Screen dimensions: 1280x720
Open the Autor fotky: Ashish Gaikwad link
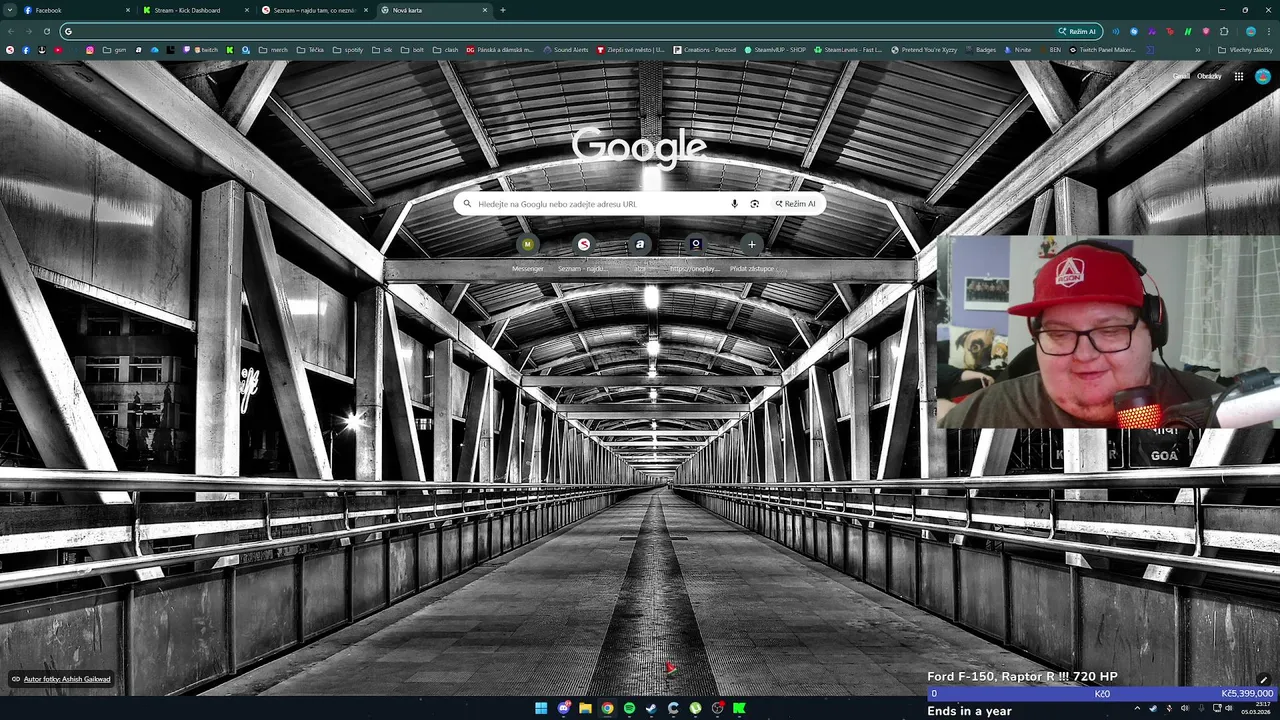point(67,679)
